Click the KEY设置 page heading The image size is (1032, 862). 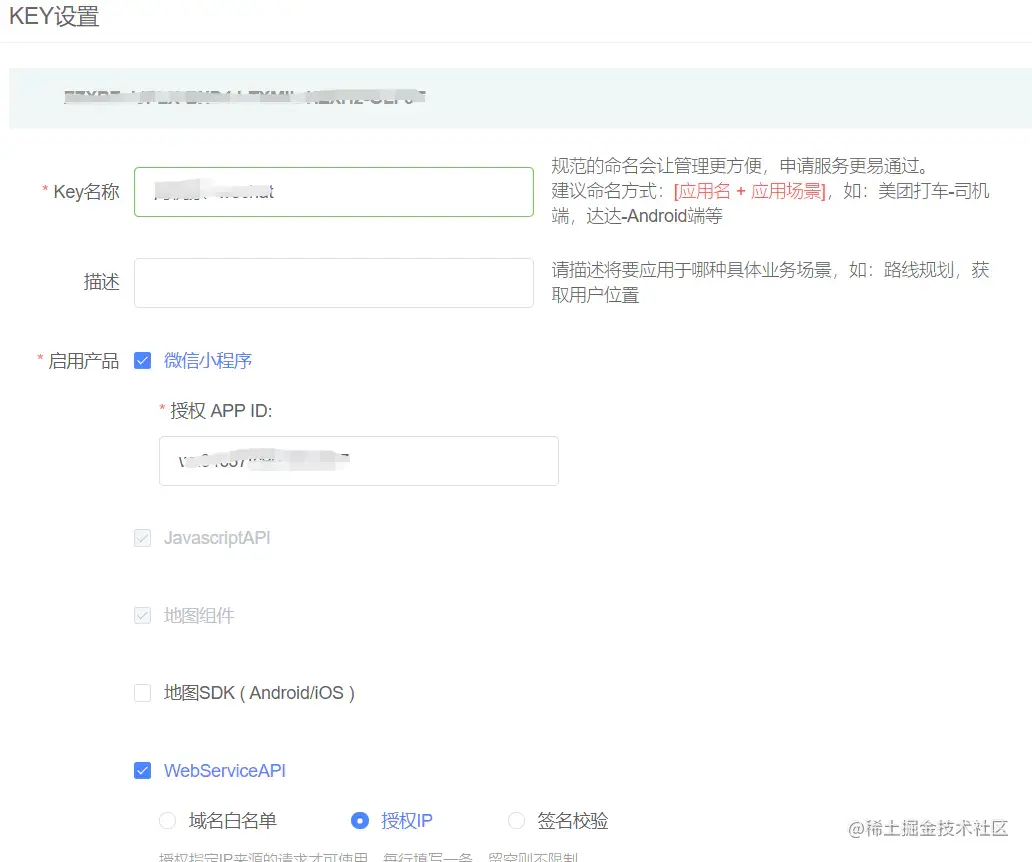click(x=54, y=16)
